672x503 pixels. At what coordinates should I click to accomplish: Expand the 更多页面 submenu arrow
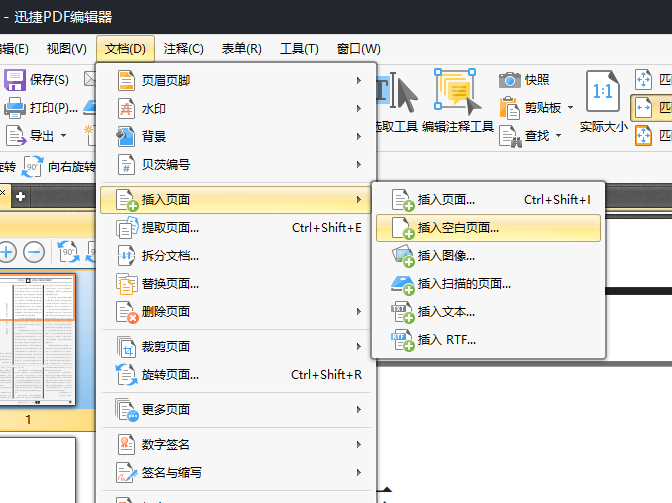tap(359, 410)
